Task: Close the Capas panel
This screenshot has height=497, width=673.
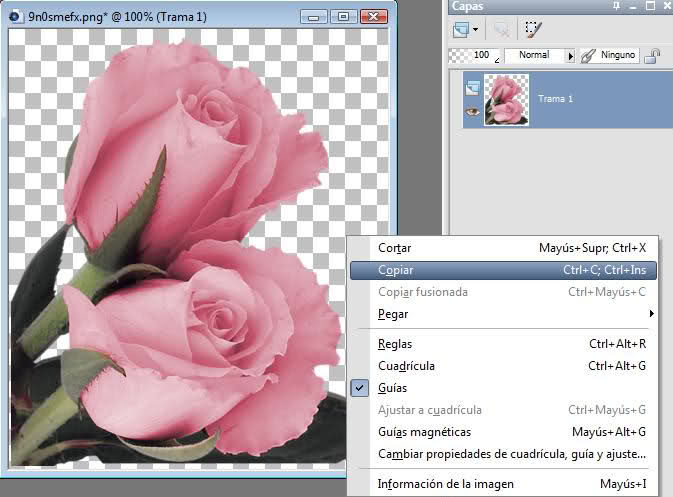Action: 668,6
